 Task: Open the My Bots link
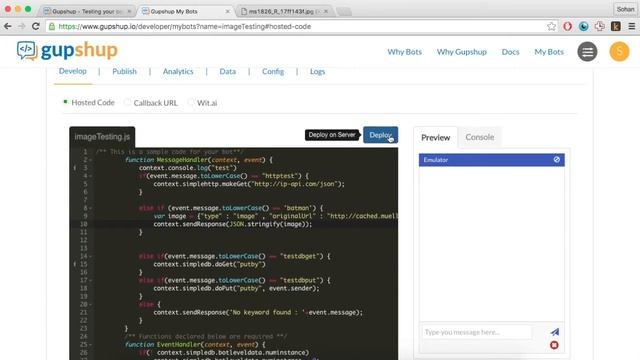[x=549, y=52]
